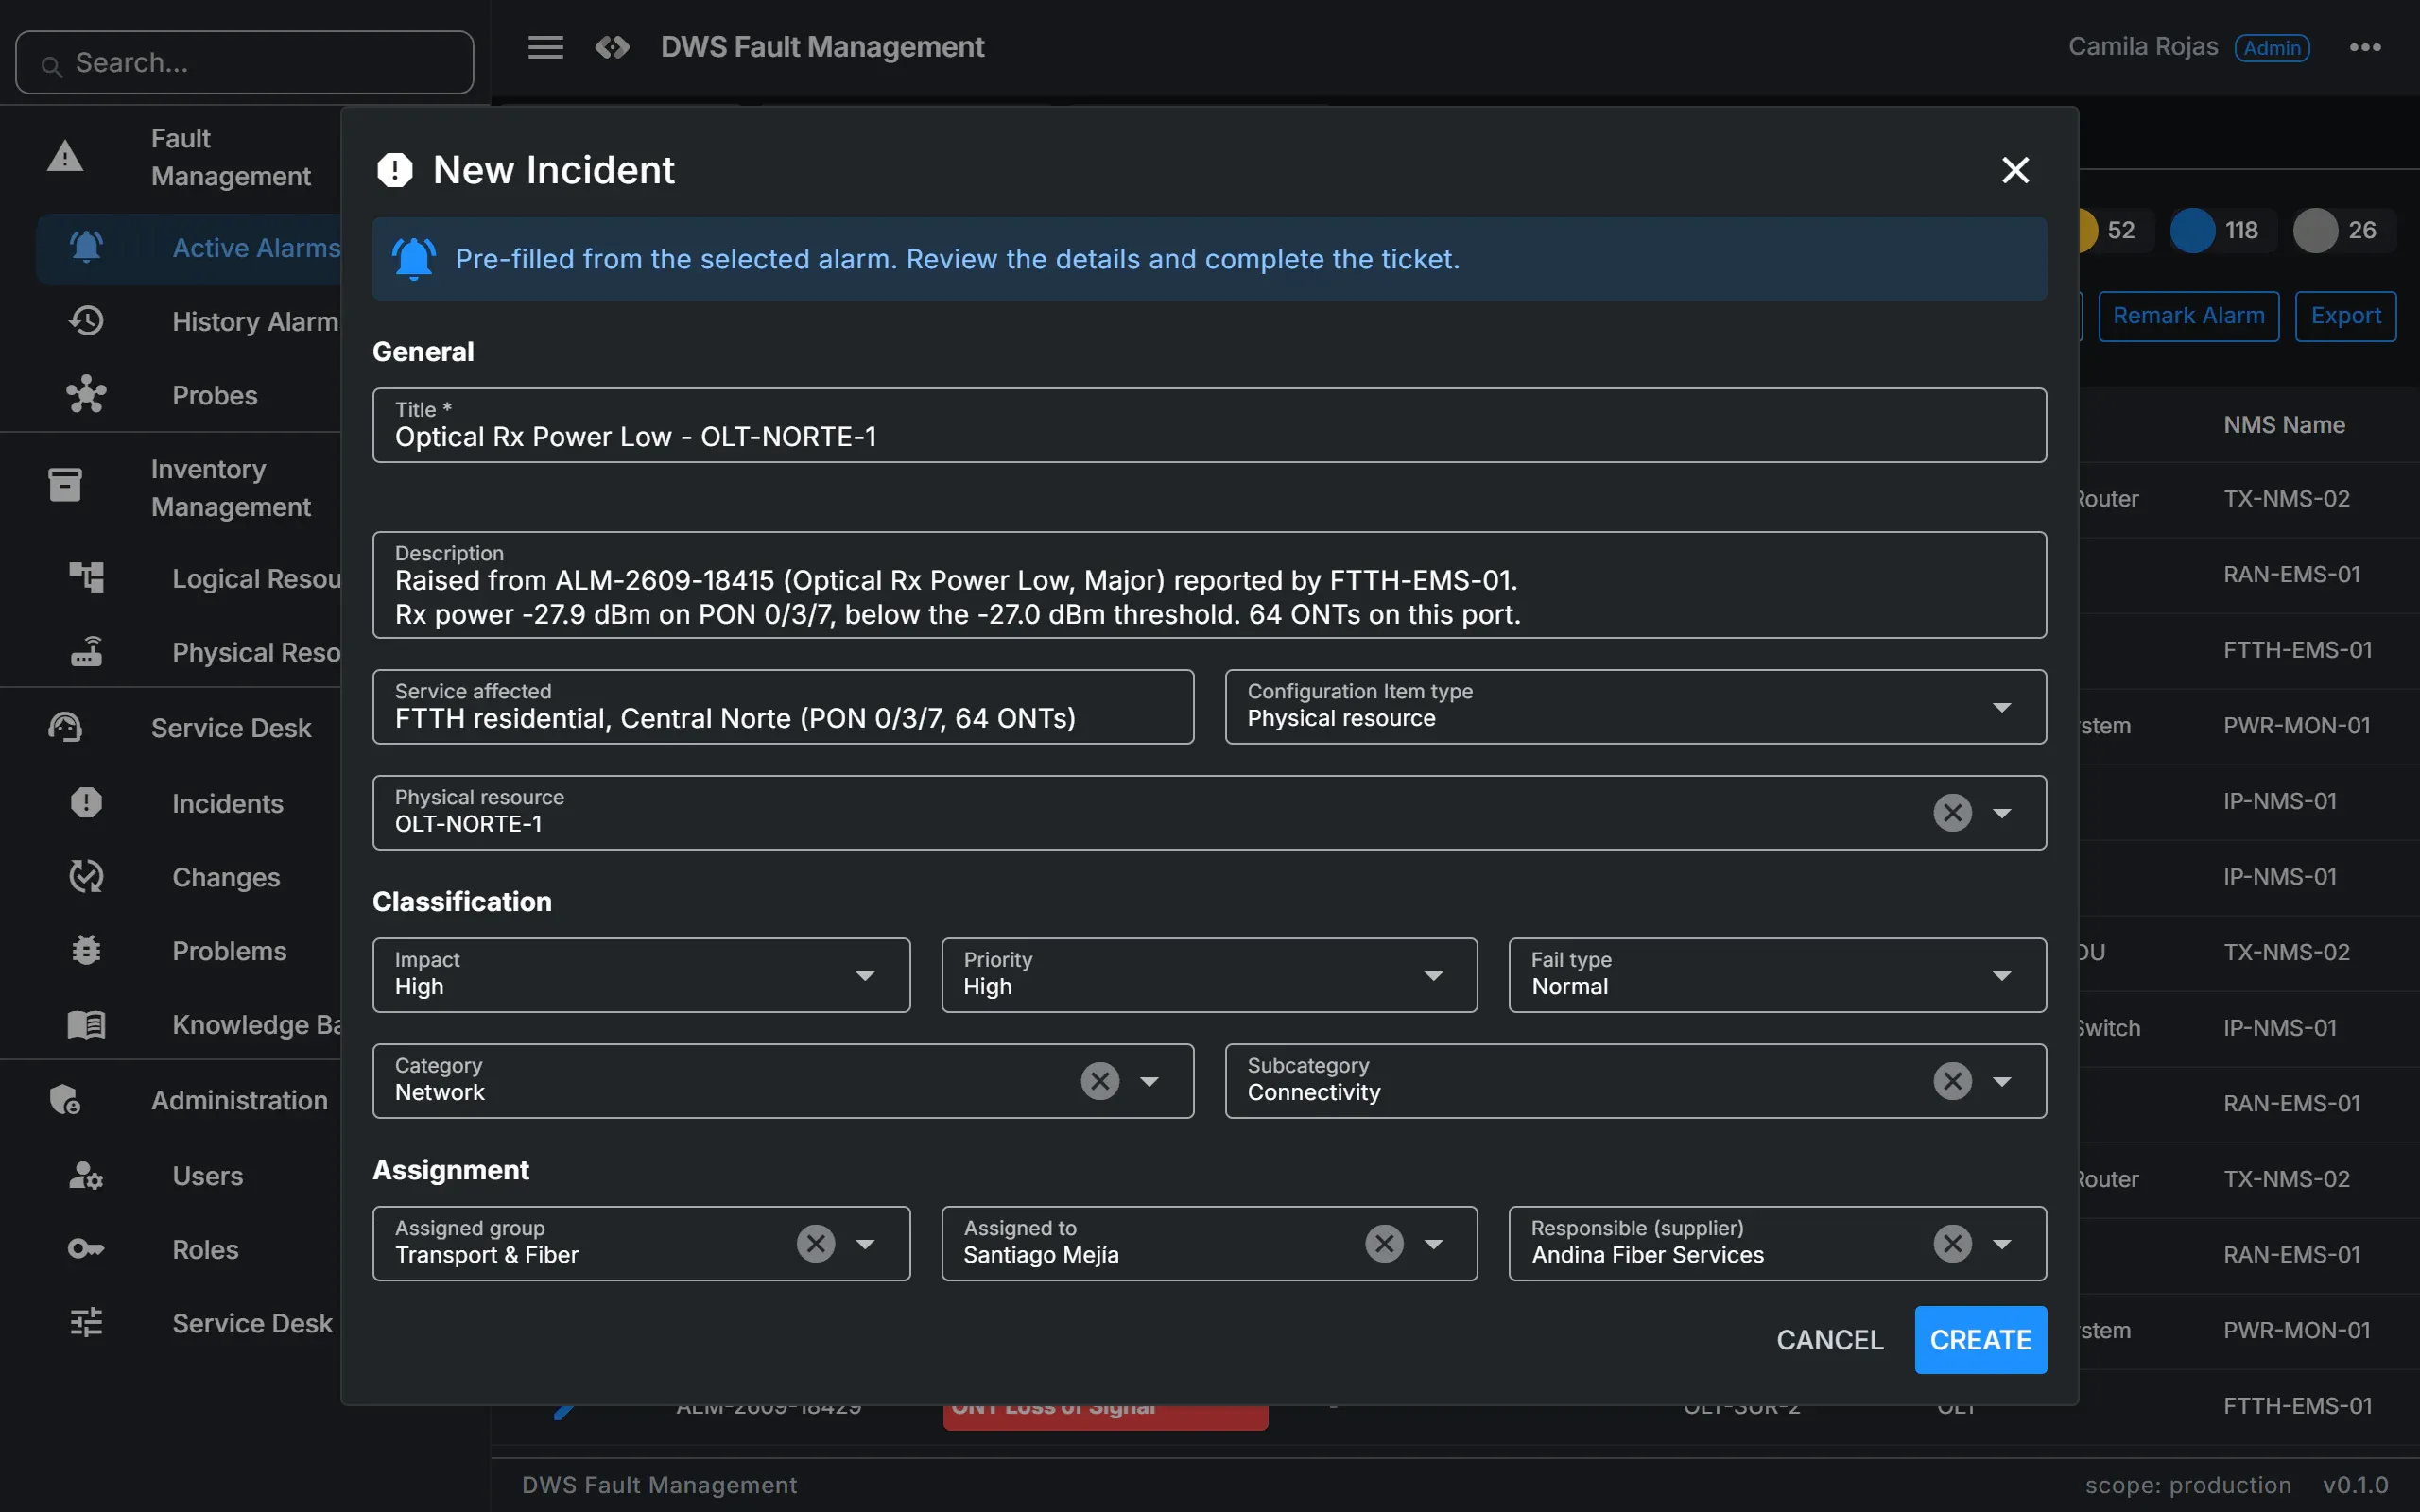Click the Fault Management warning icon
2420x1512 pixels.
pos(65,157)
